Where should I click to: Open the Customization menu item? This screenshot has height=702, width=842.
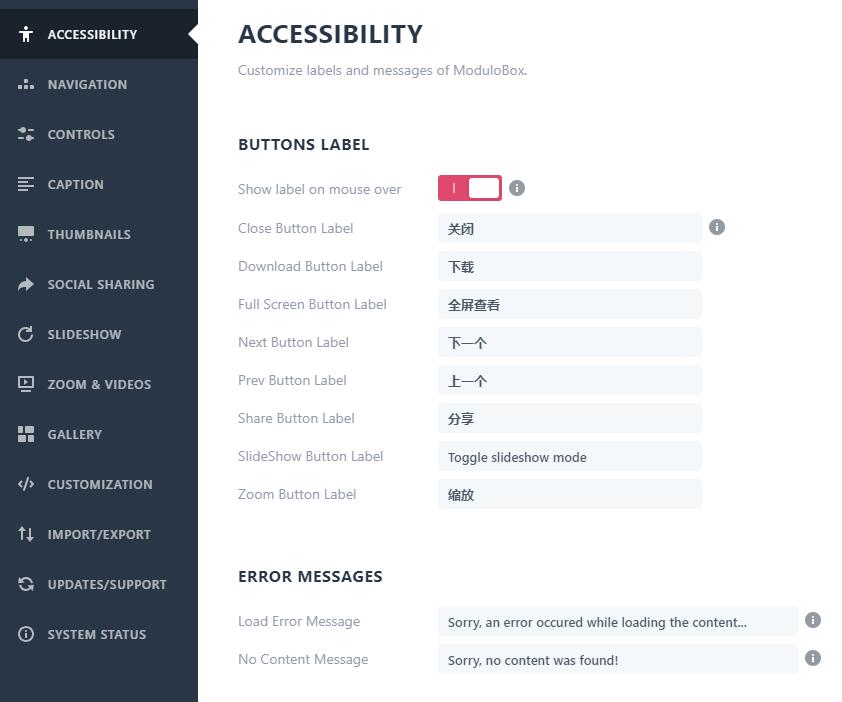(x=99, y=485)
